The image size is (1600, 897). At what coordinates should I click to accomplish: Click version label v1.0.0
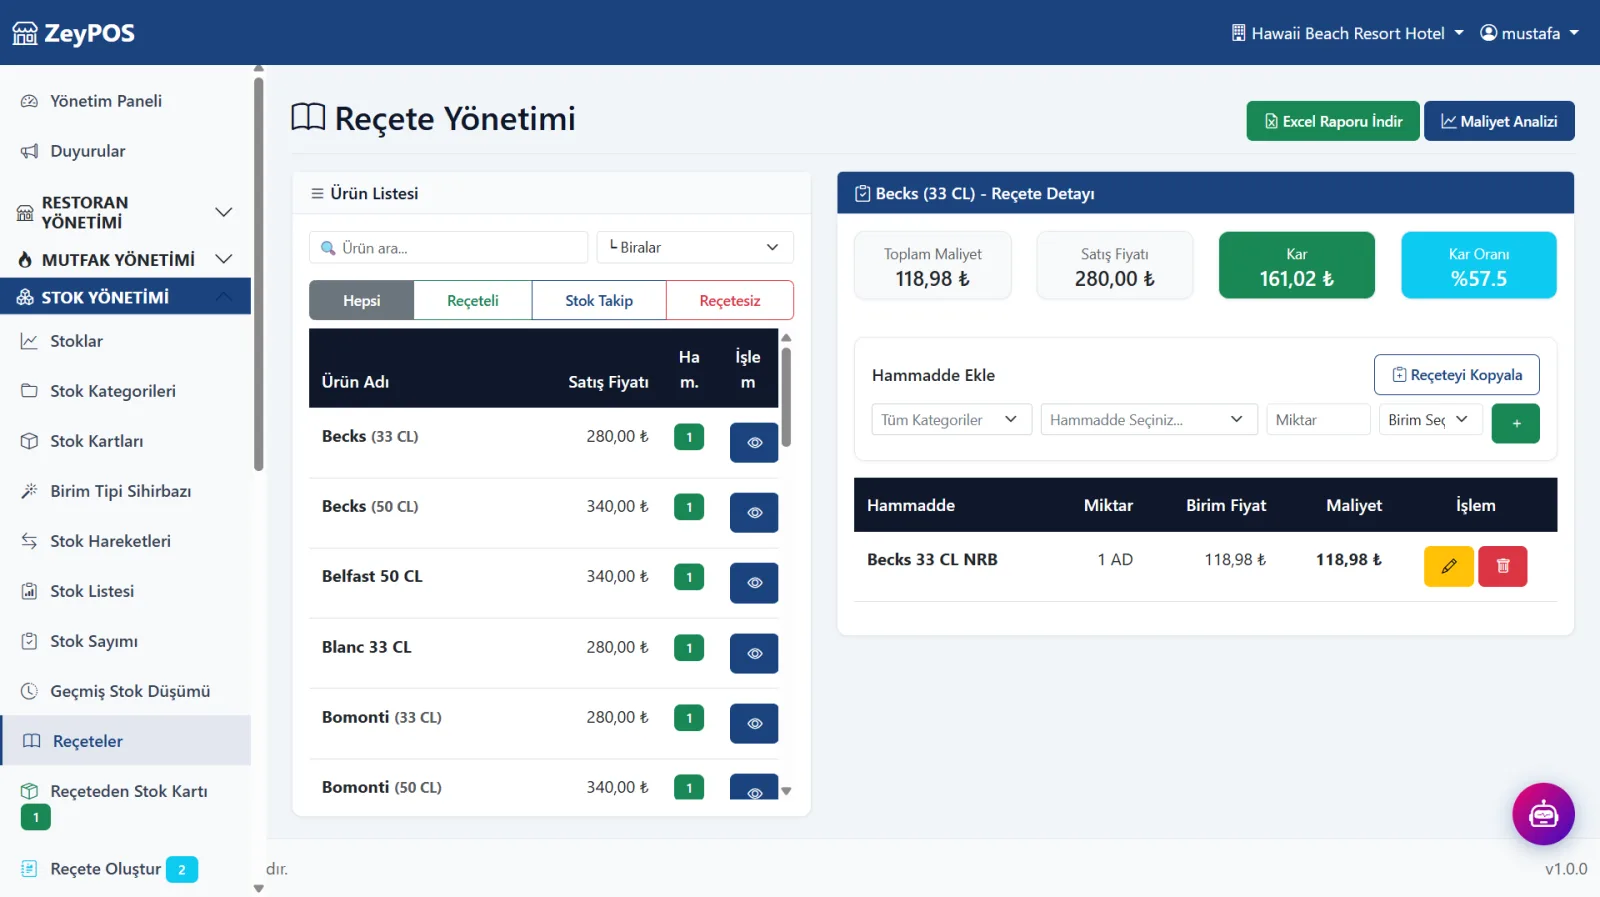click(1566, 869)
